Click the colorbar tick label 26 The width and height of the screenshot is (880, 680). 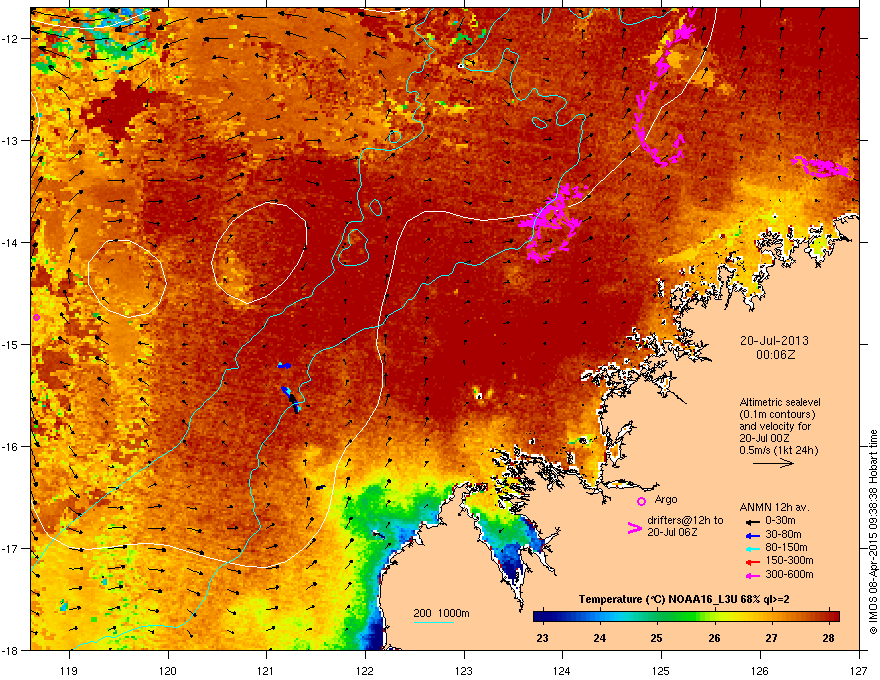[x=714, y=638]
